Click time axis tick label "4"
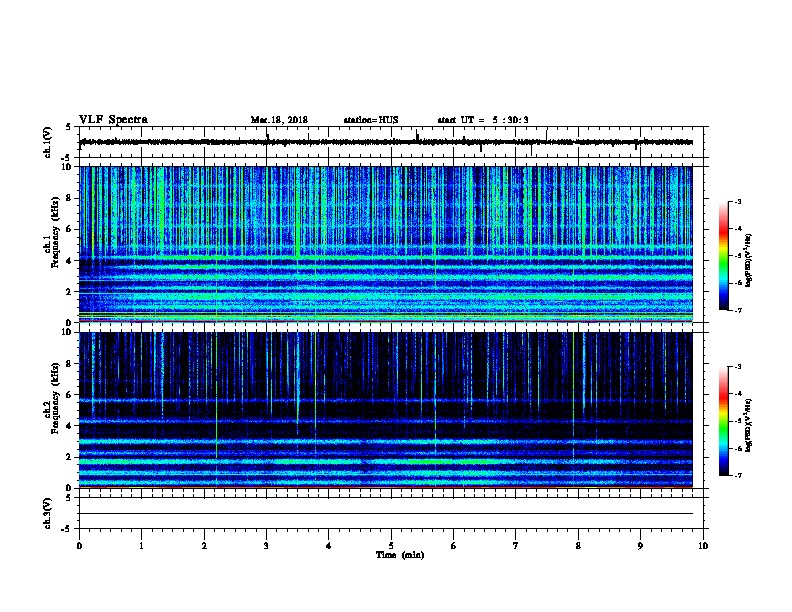The height and width of the screenshot is (612, 792). [329, 545]
